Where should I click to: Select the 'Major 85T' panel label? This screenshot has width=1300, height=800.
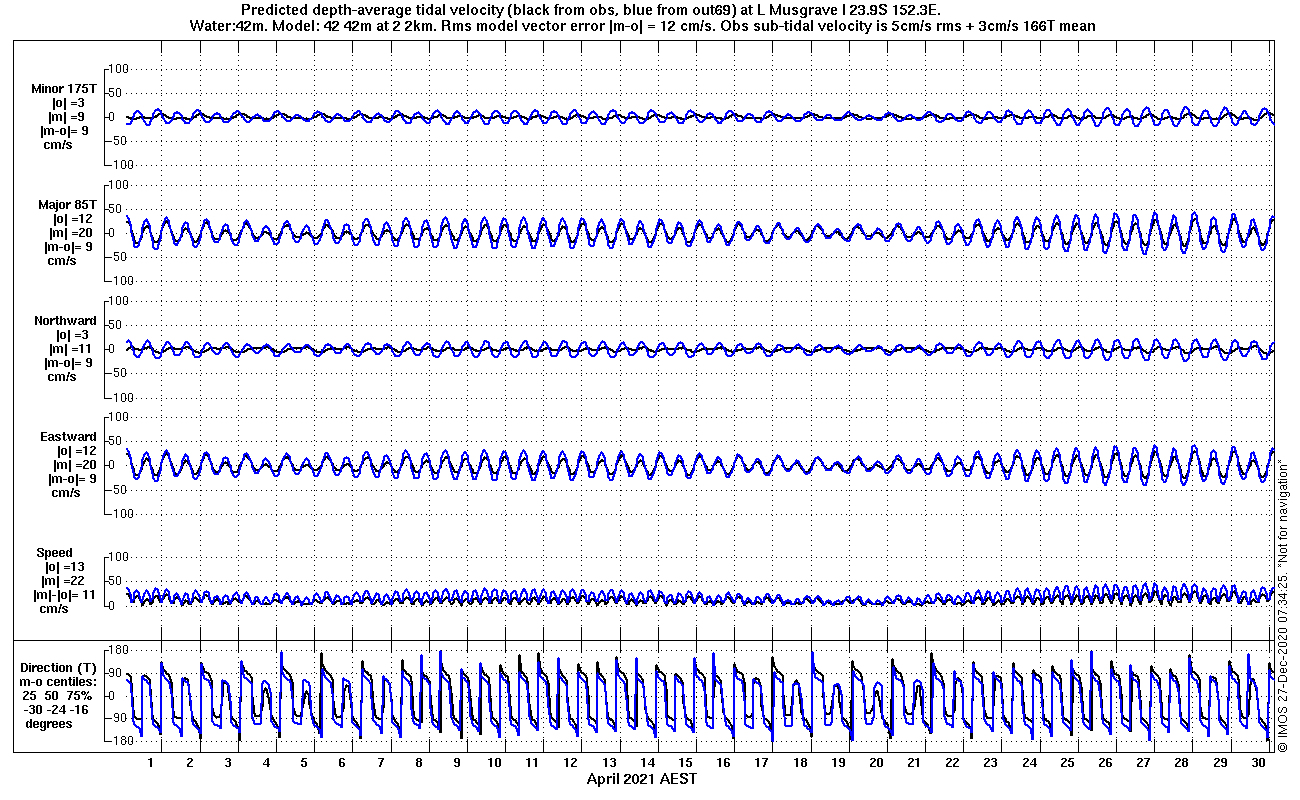tap(67, 205)
